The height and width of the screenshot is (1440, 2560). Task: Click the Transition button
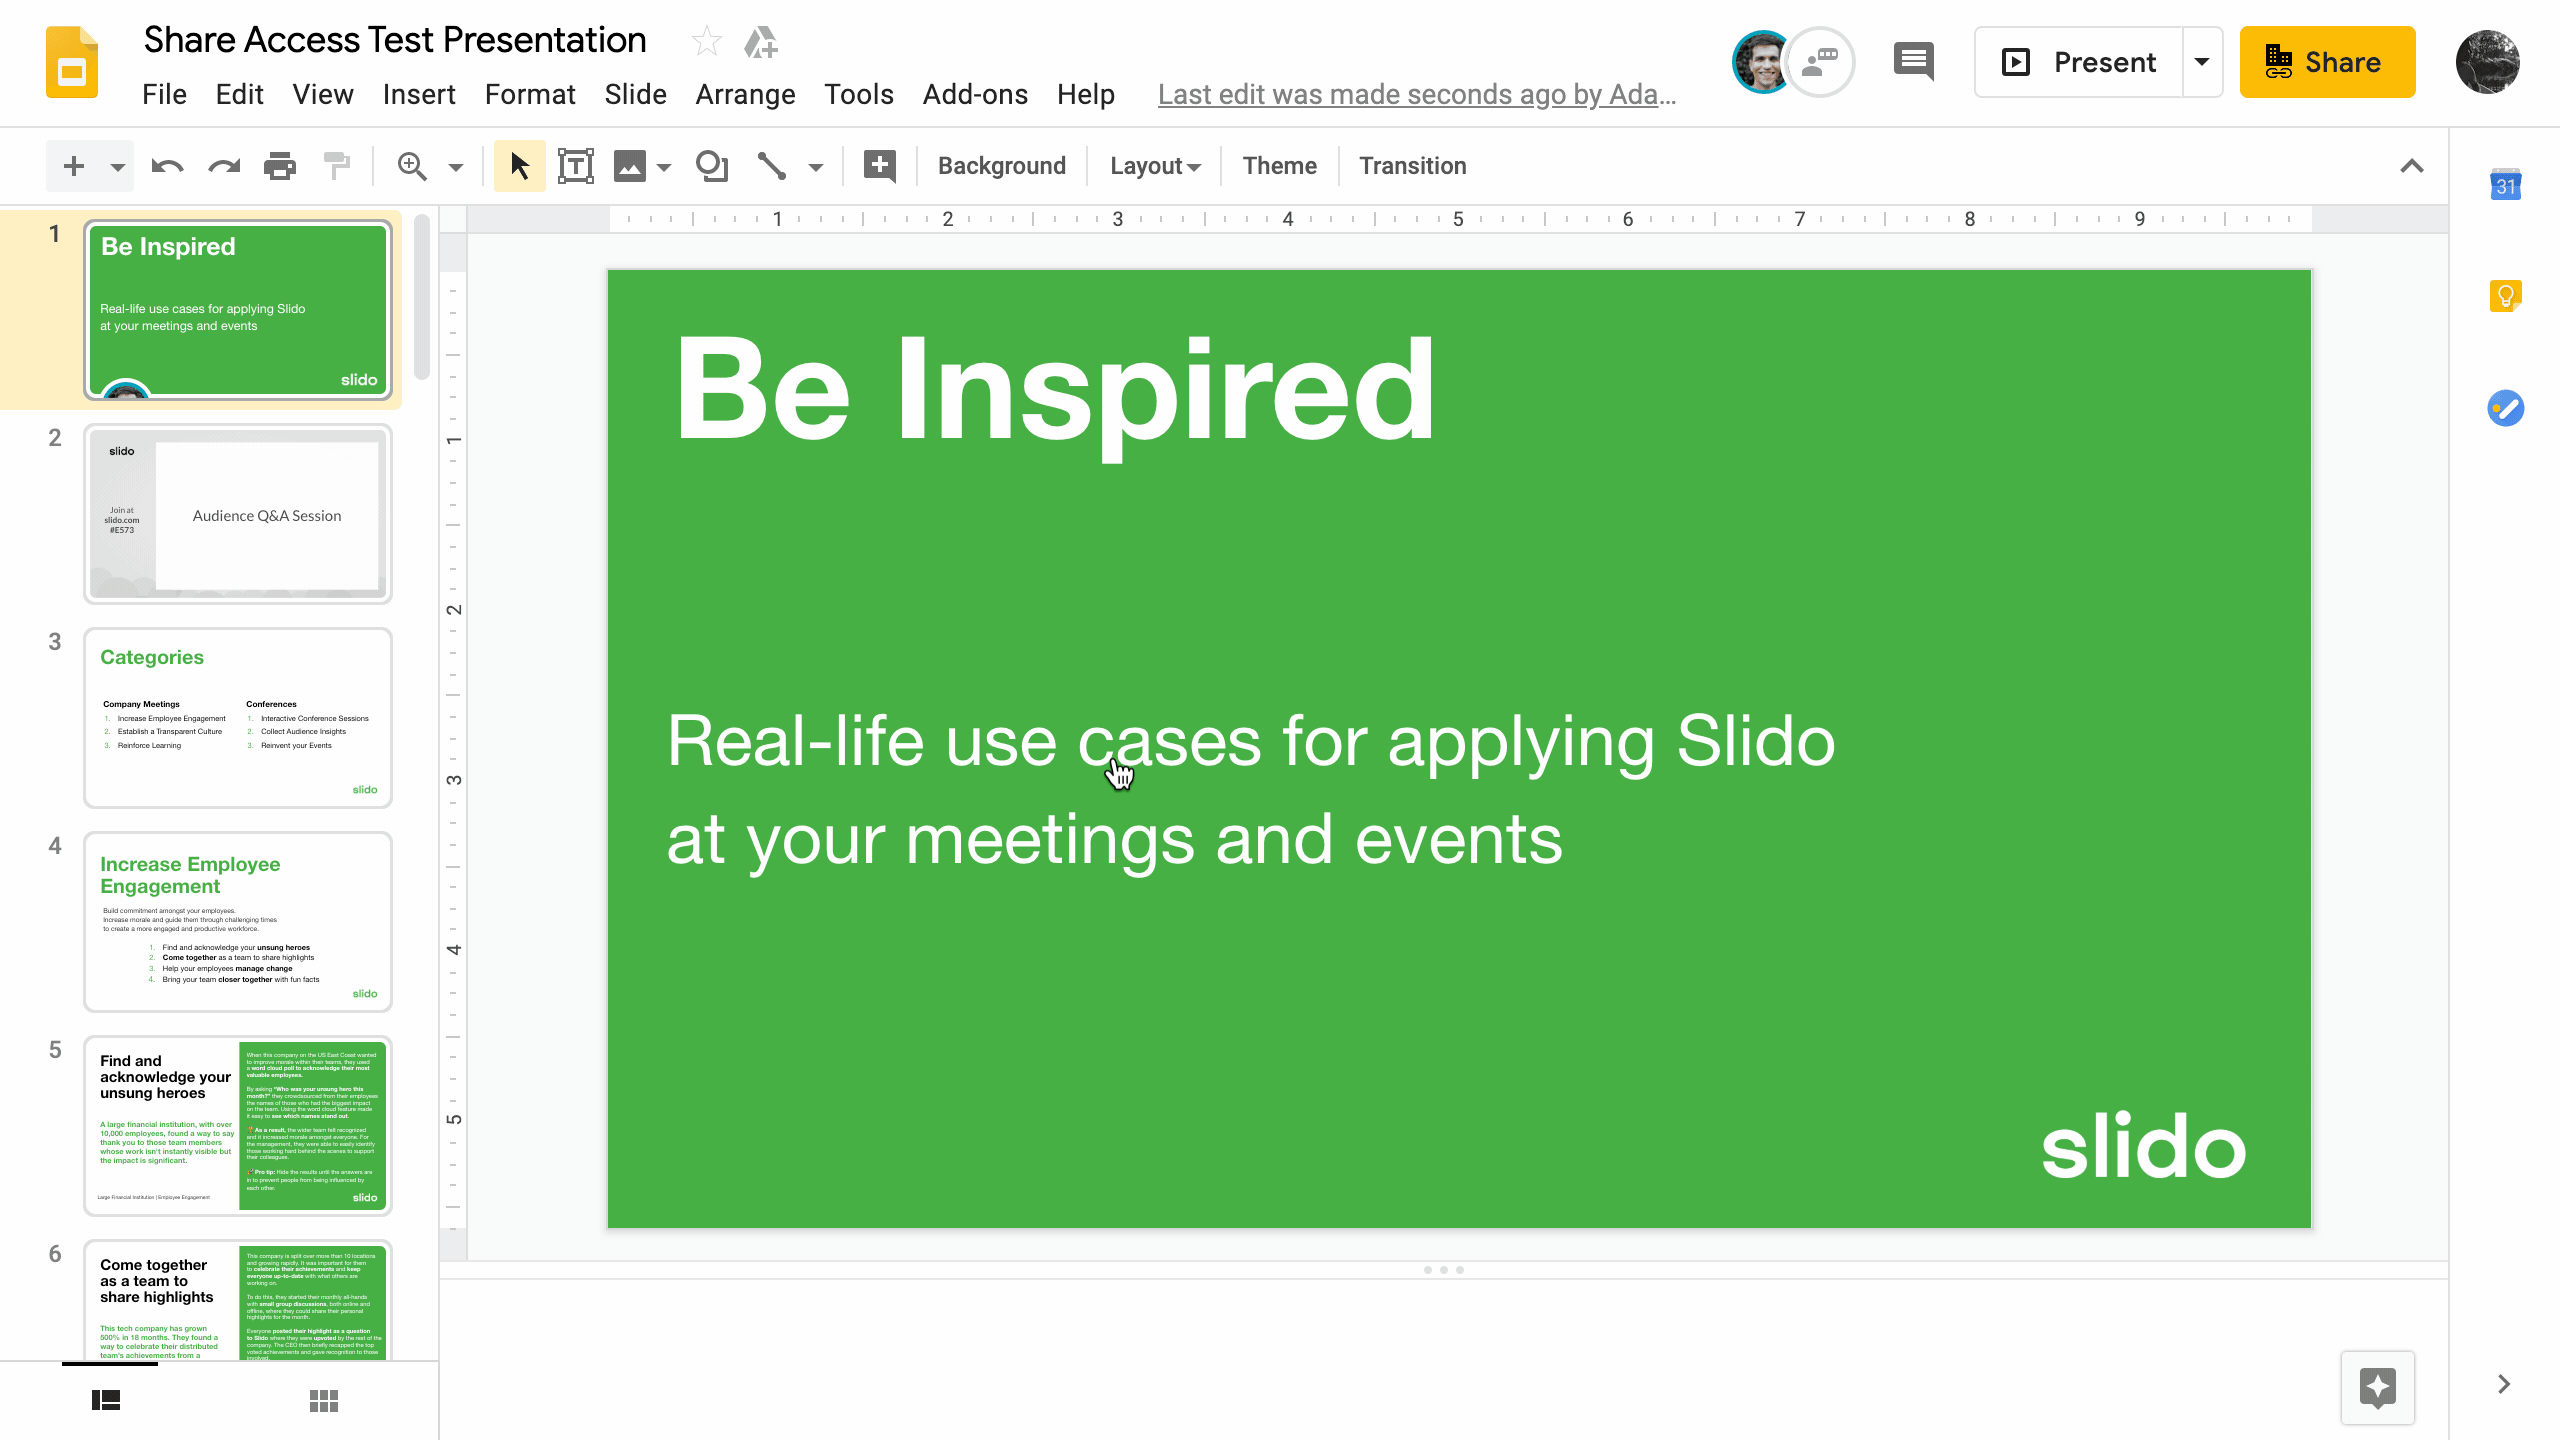point(1412,166)
